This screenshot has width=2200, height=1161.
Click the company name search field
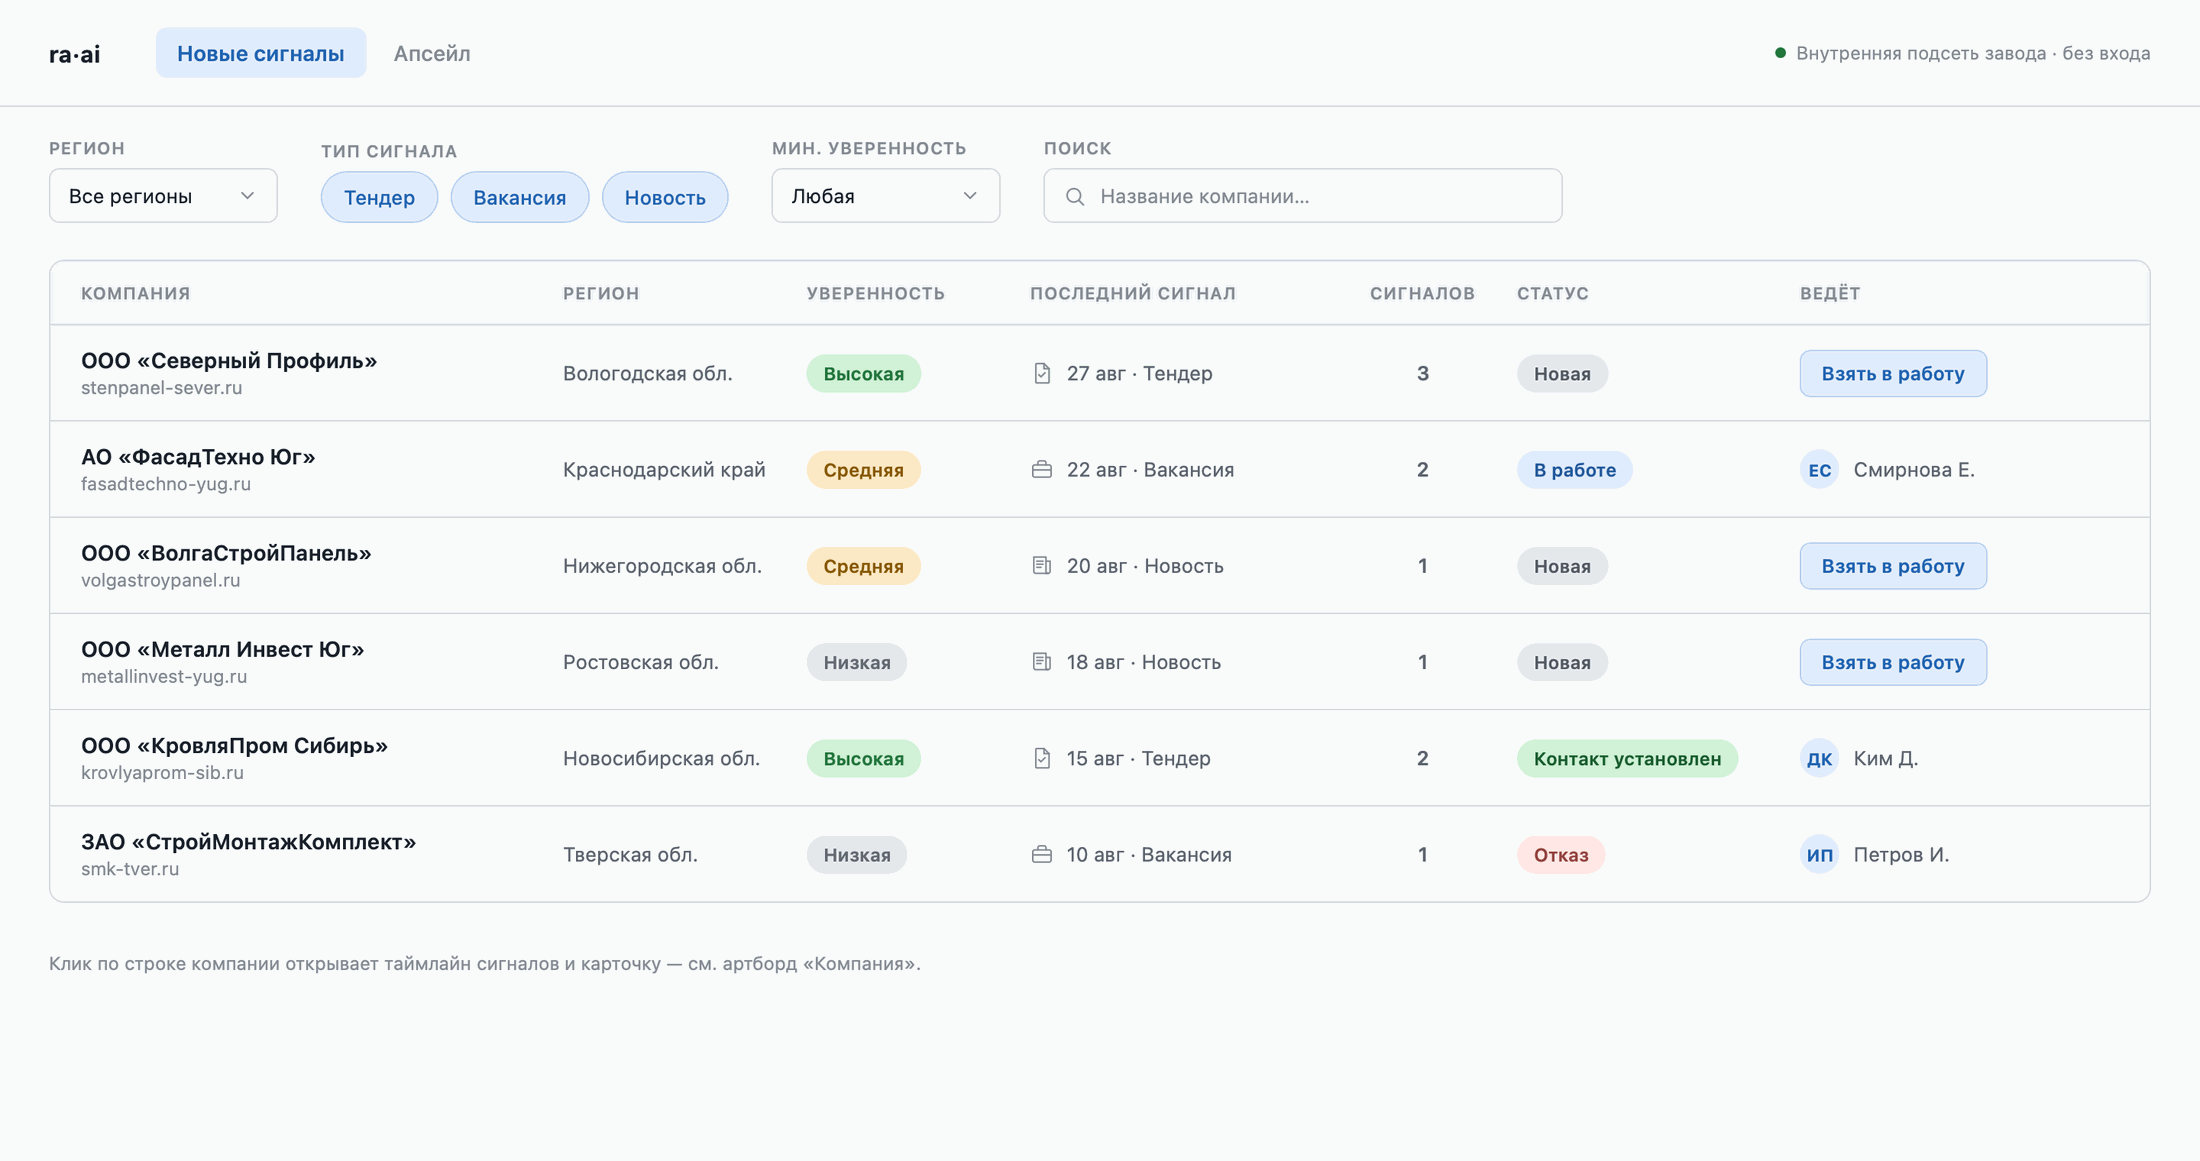(x=1302, y=196)
